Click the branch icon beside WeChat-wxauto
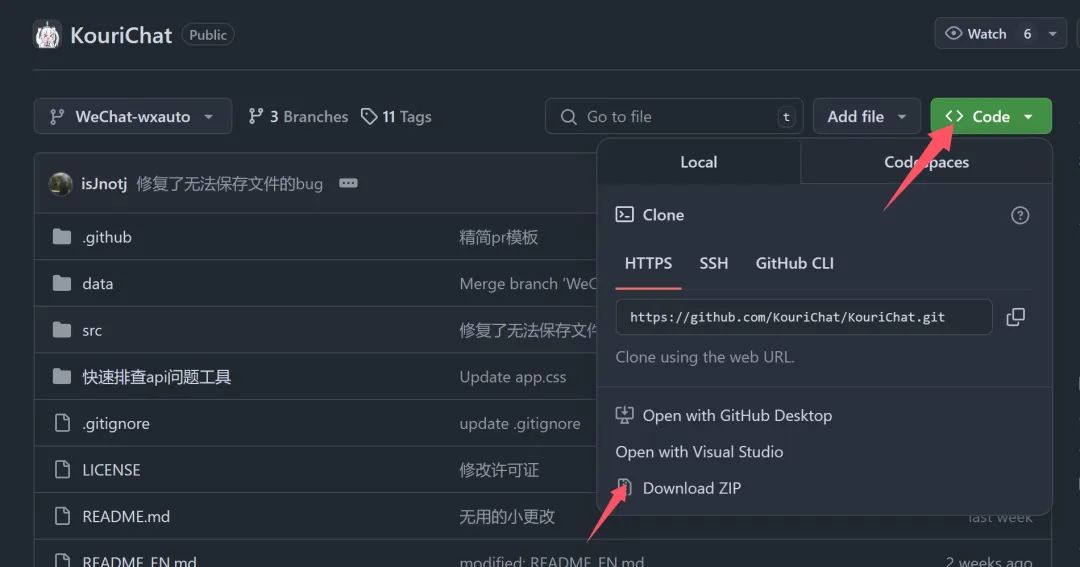This screenshot has height=567, width=1080. pos(57,117)
